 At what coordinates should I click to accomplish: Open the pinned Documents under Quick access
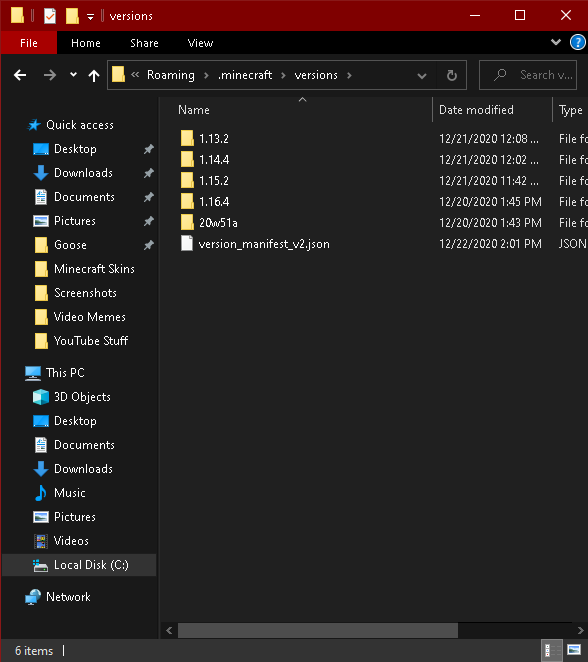(x=84, y=197)
